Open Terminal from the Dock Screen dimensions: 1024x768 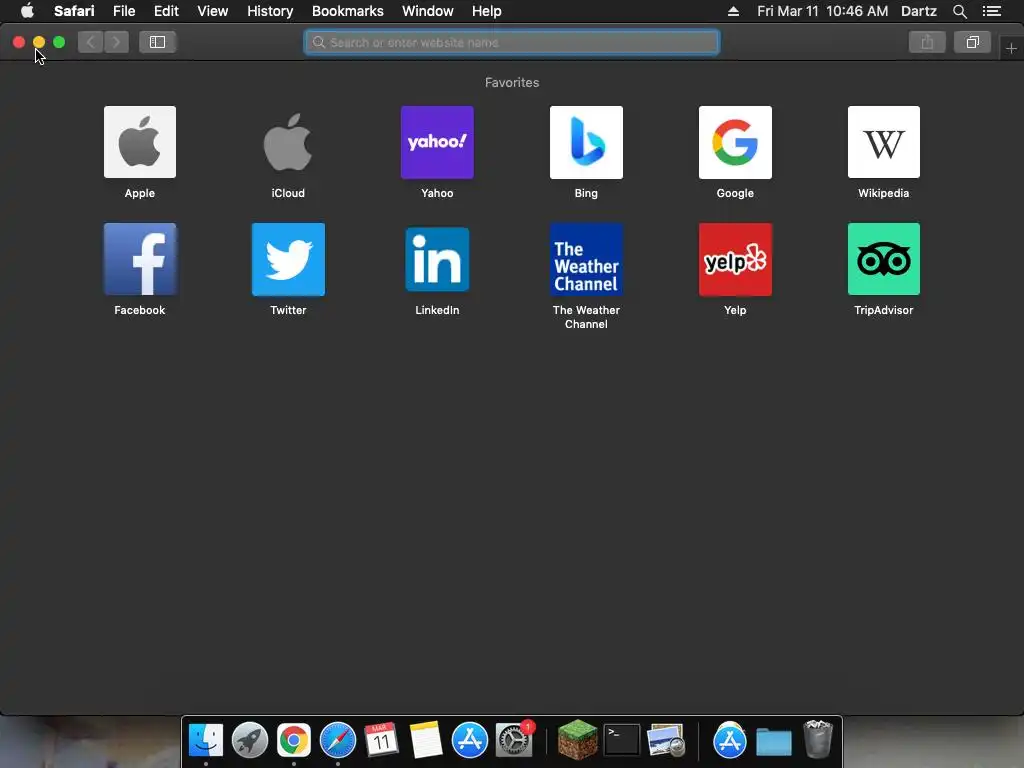click(x=621, y=741)
